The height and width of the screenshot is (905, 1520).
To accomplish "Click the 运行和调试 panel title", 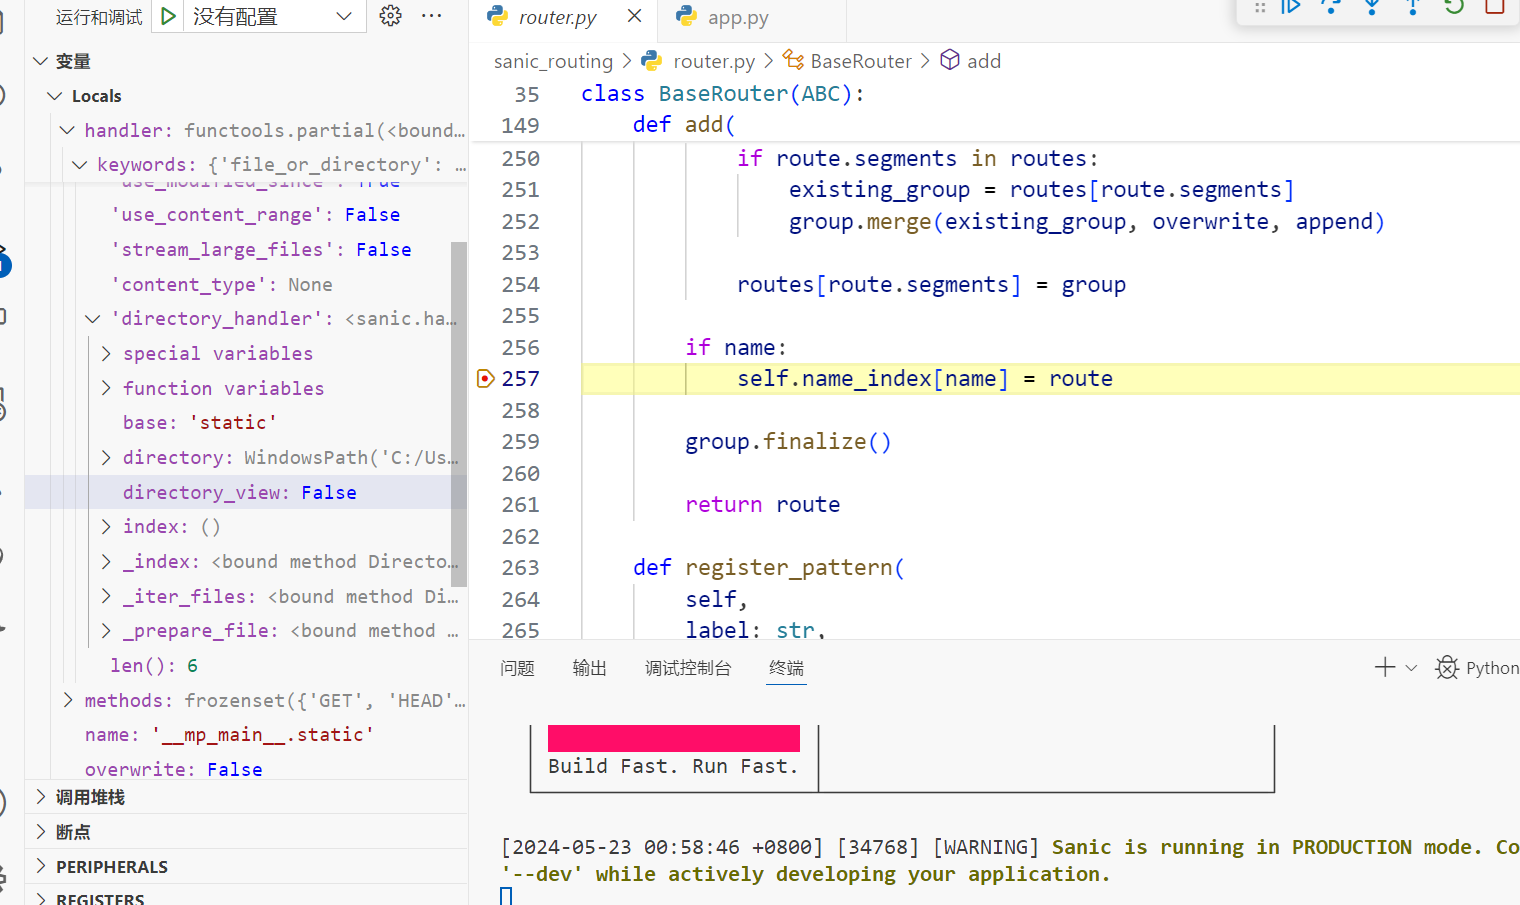I will (99, 17).
